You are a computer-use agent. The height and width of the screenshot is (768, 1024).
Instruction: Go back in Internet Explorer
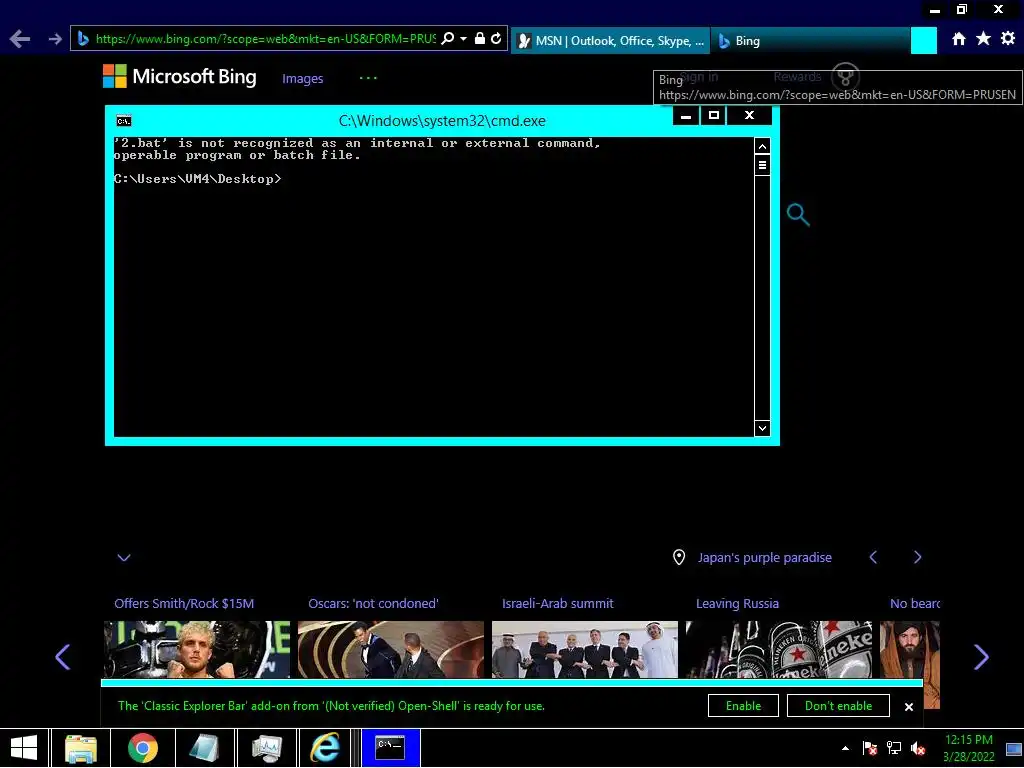[20, 39]
